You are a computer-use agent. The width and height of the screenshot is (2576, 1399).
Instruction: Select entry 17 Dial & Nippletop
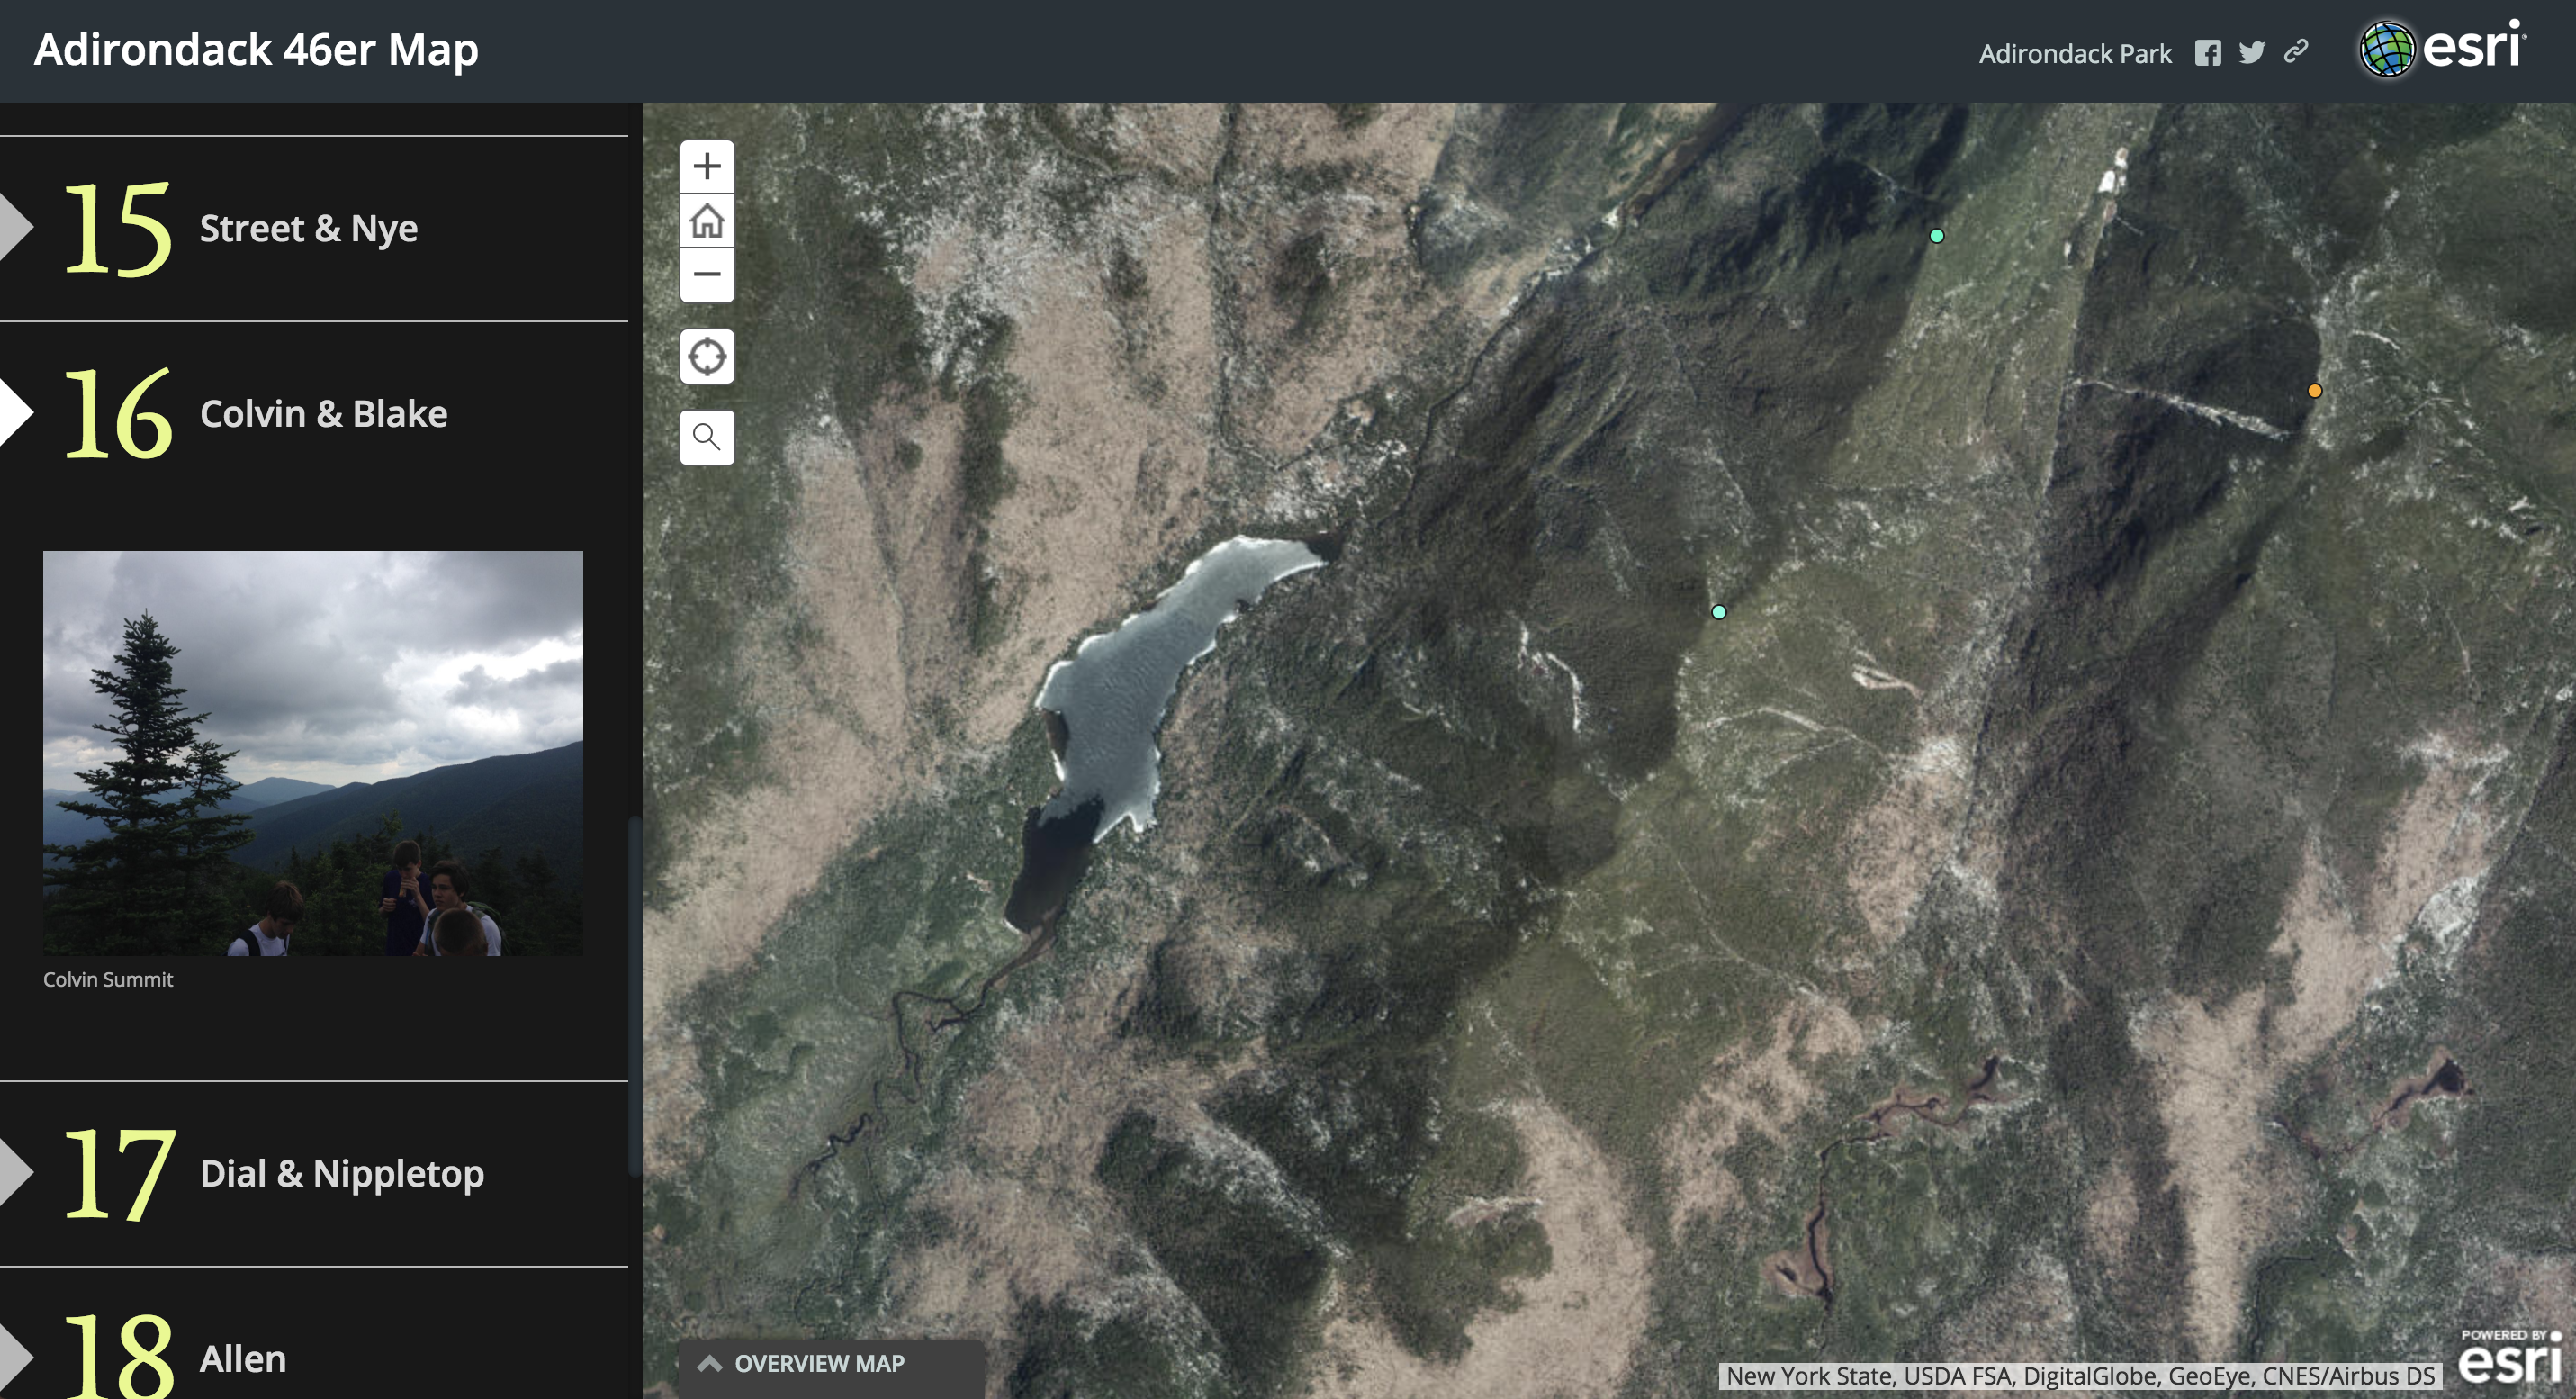coord(341,1173)
